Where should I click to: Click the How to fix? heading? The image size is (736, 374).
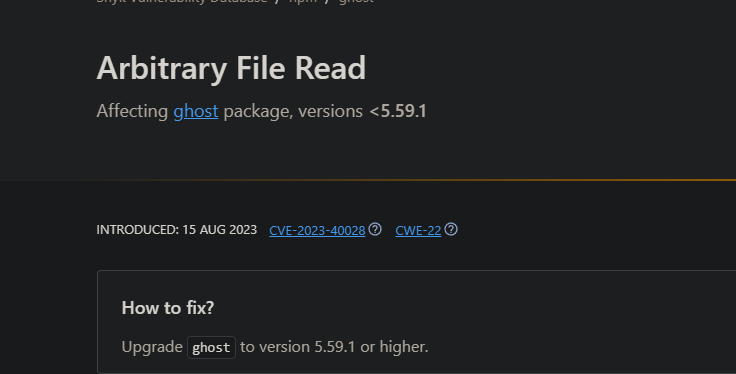(168, 308)
